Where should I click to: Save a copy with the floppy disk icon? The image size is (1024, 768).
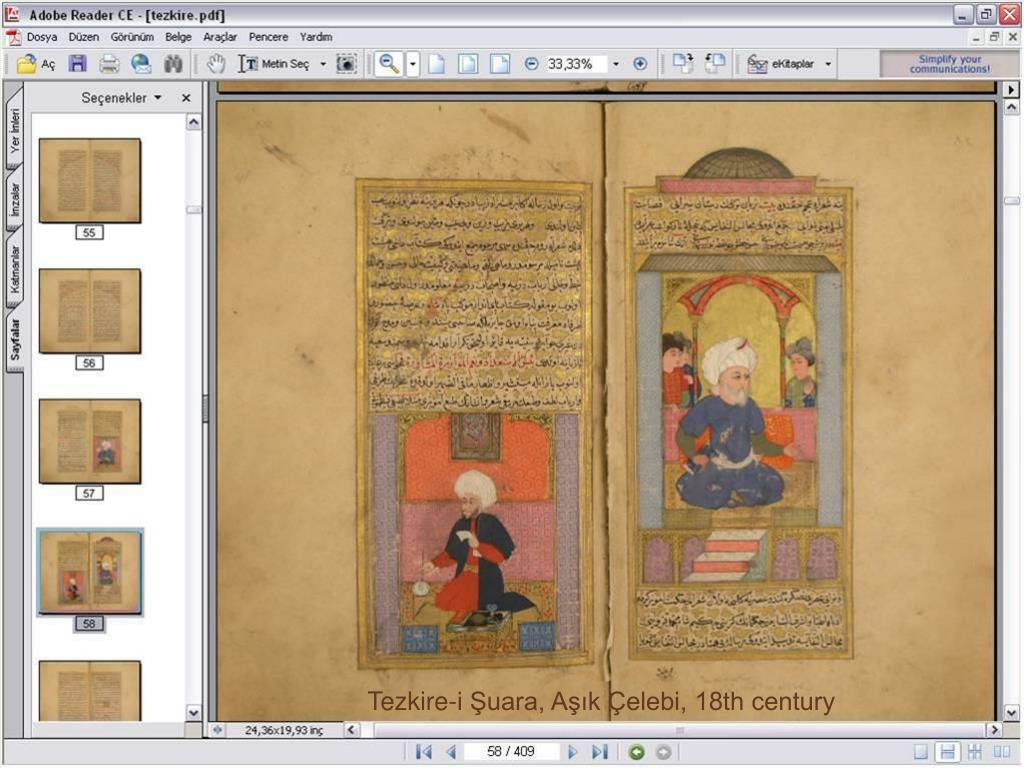point(78,64)
